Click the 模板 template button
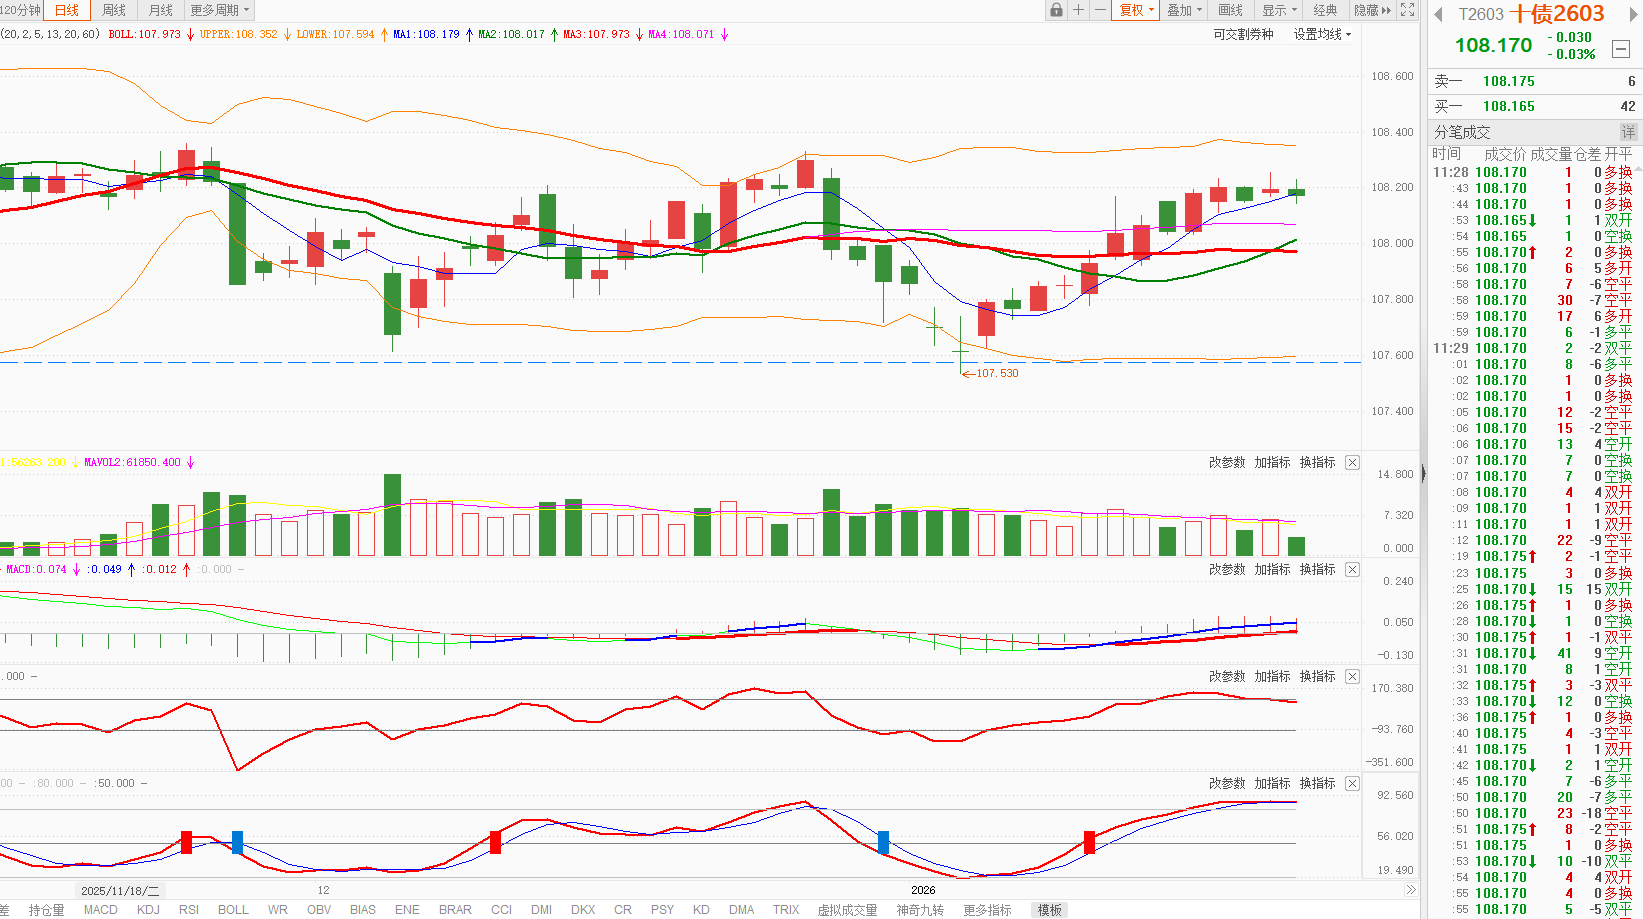 [1050, 910]
